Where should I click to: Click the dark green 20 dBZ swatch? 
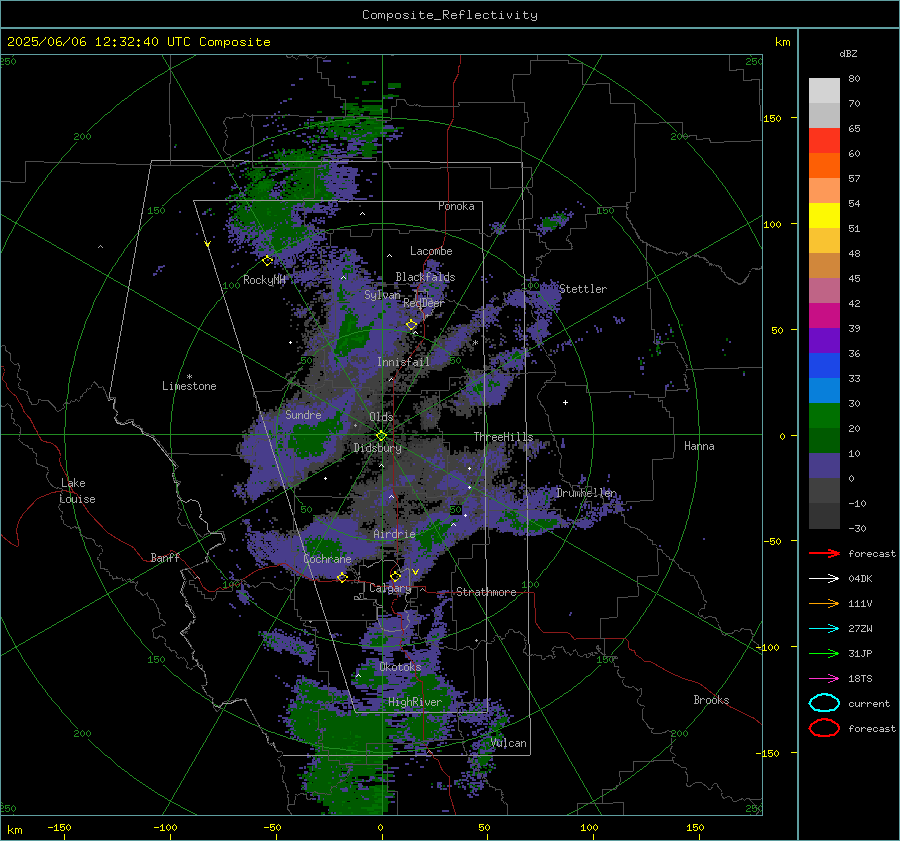[824, 440]
